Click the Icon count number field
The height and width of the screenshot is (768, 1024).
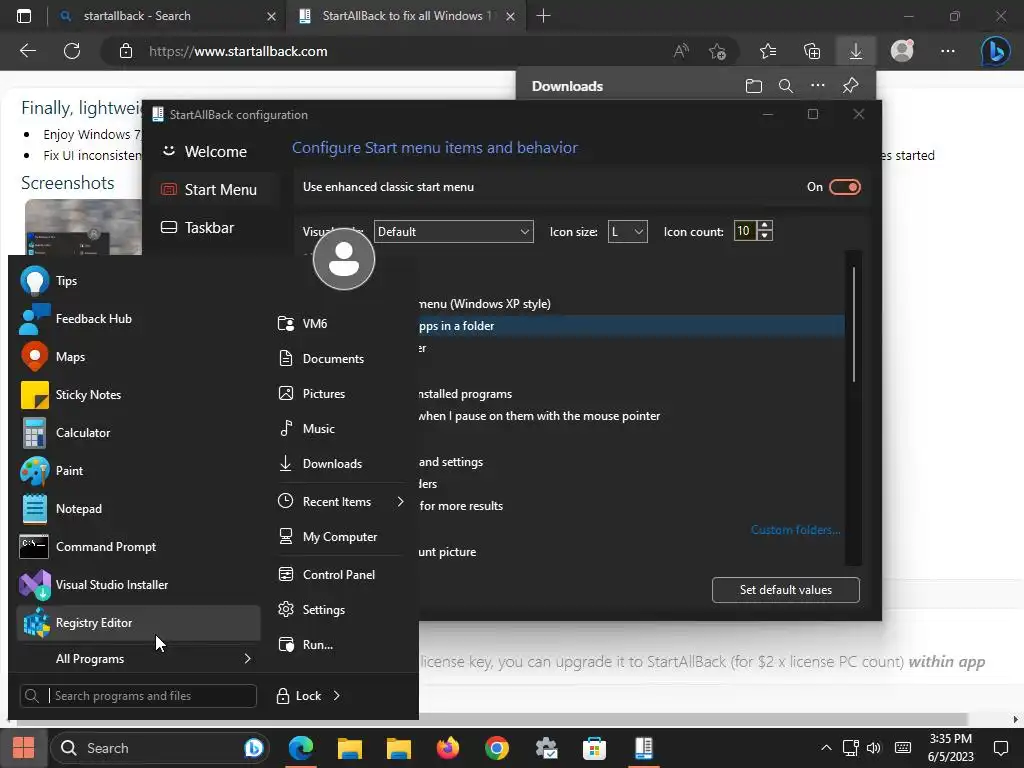tap(744, 231)
